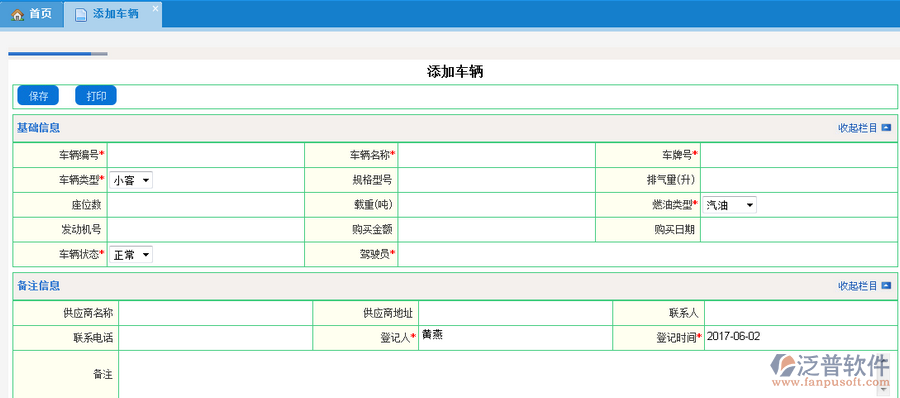
Task: Open the 车辆类型 dropdown
Action: 131,180
